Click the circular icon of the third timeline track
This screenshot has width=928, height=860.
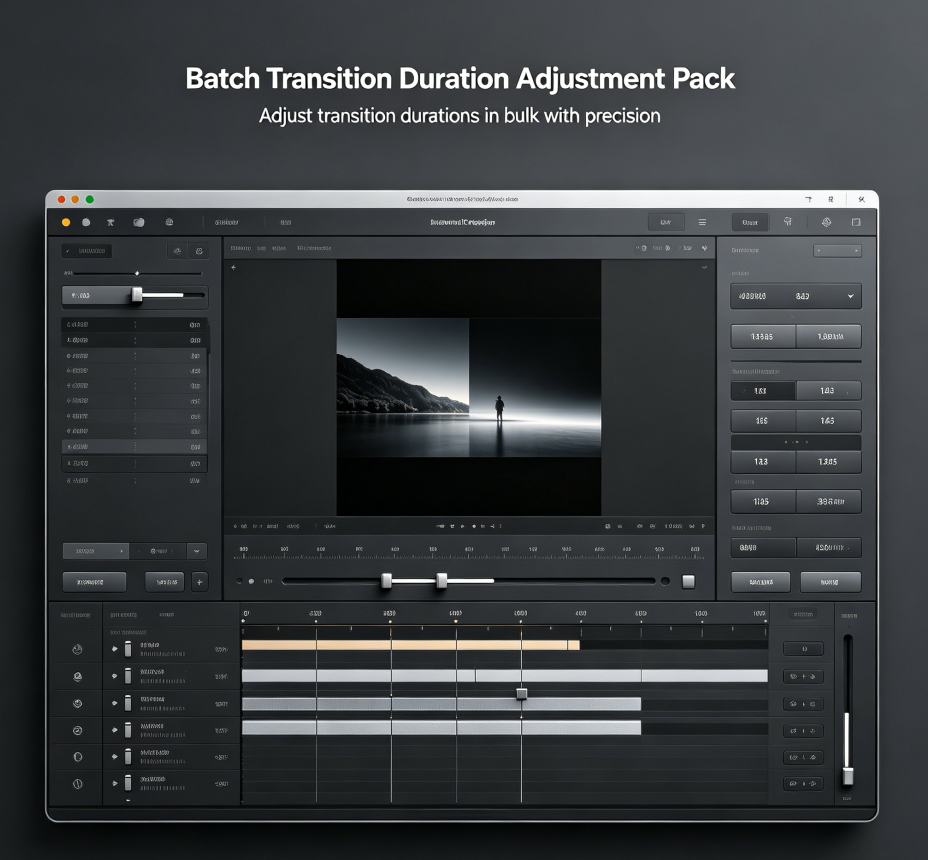pos(78,704)
